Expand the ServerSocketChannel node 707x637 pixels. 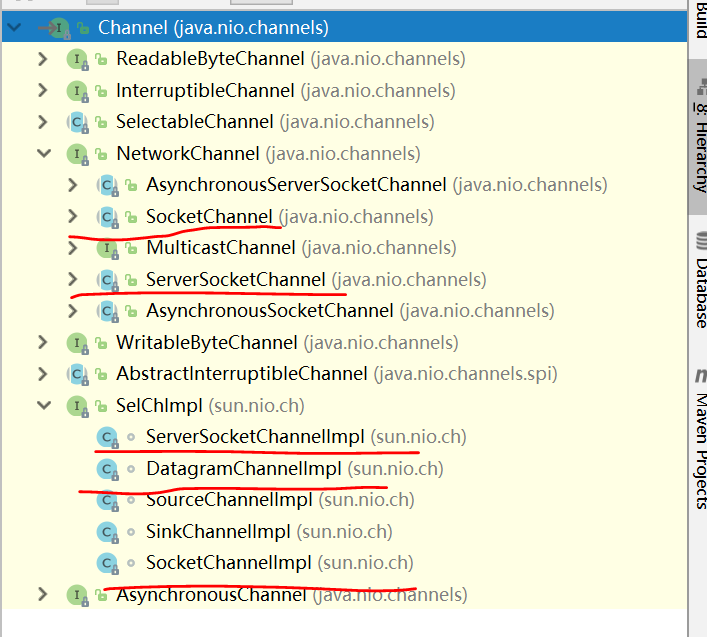72,280
